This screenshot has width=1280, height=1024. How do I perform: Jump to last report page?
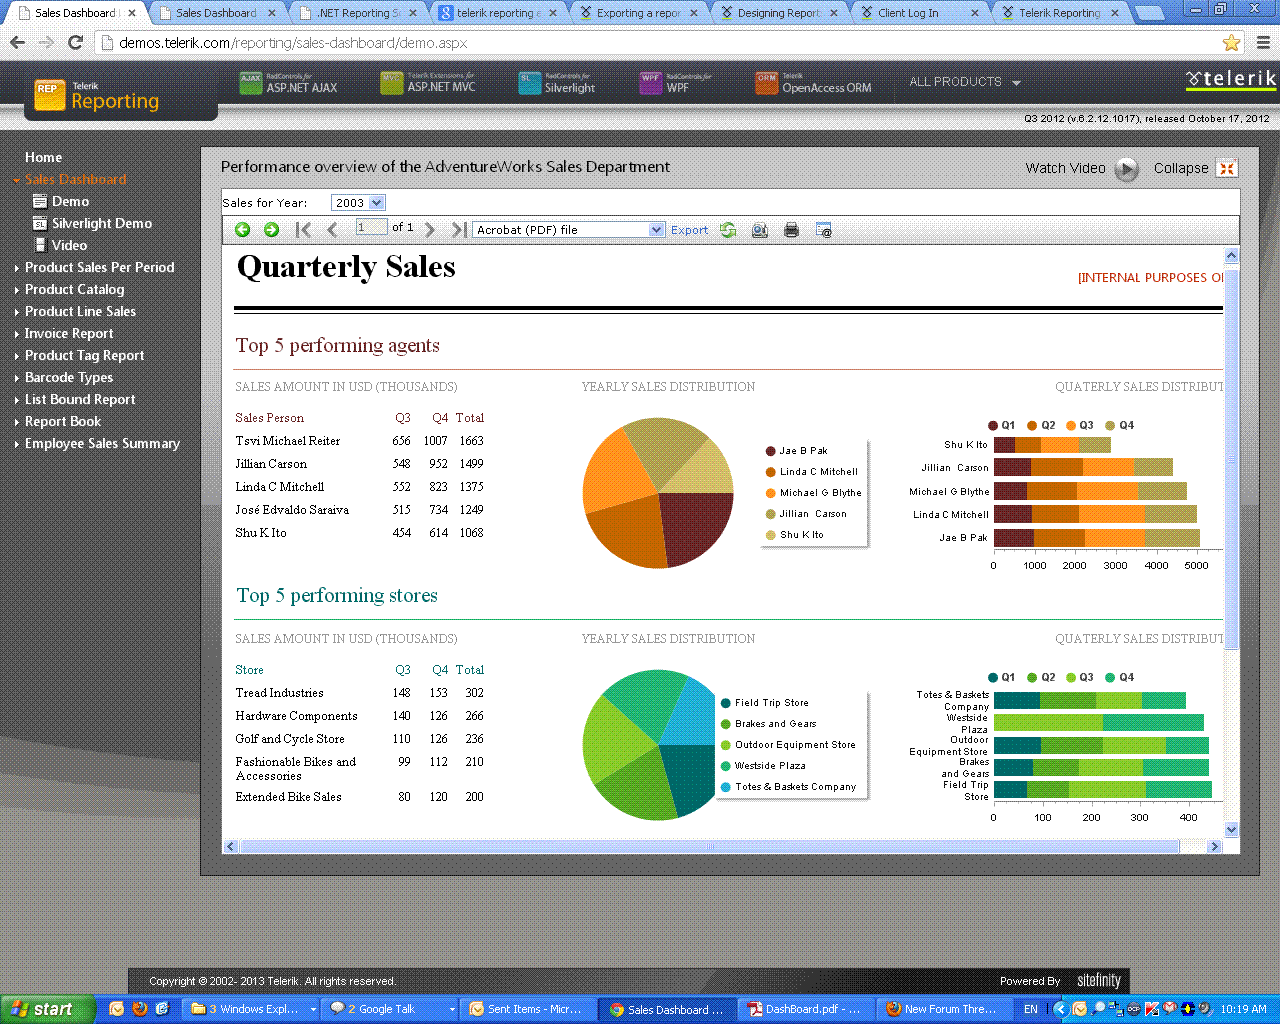tap(459, 230)
